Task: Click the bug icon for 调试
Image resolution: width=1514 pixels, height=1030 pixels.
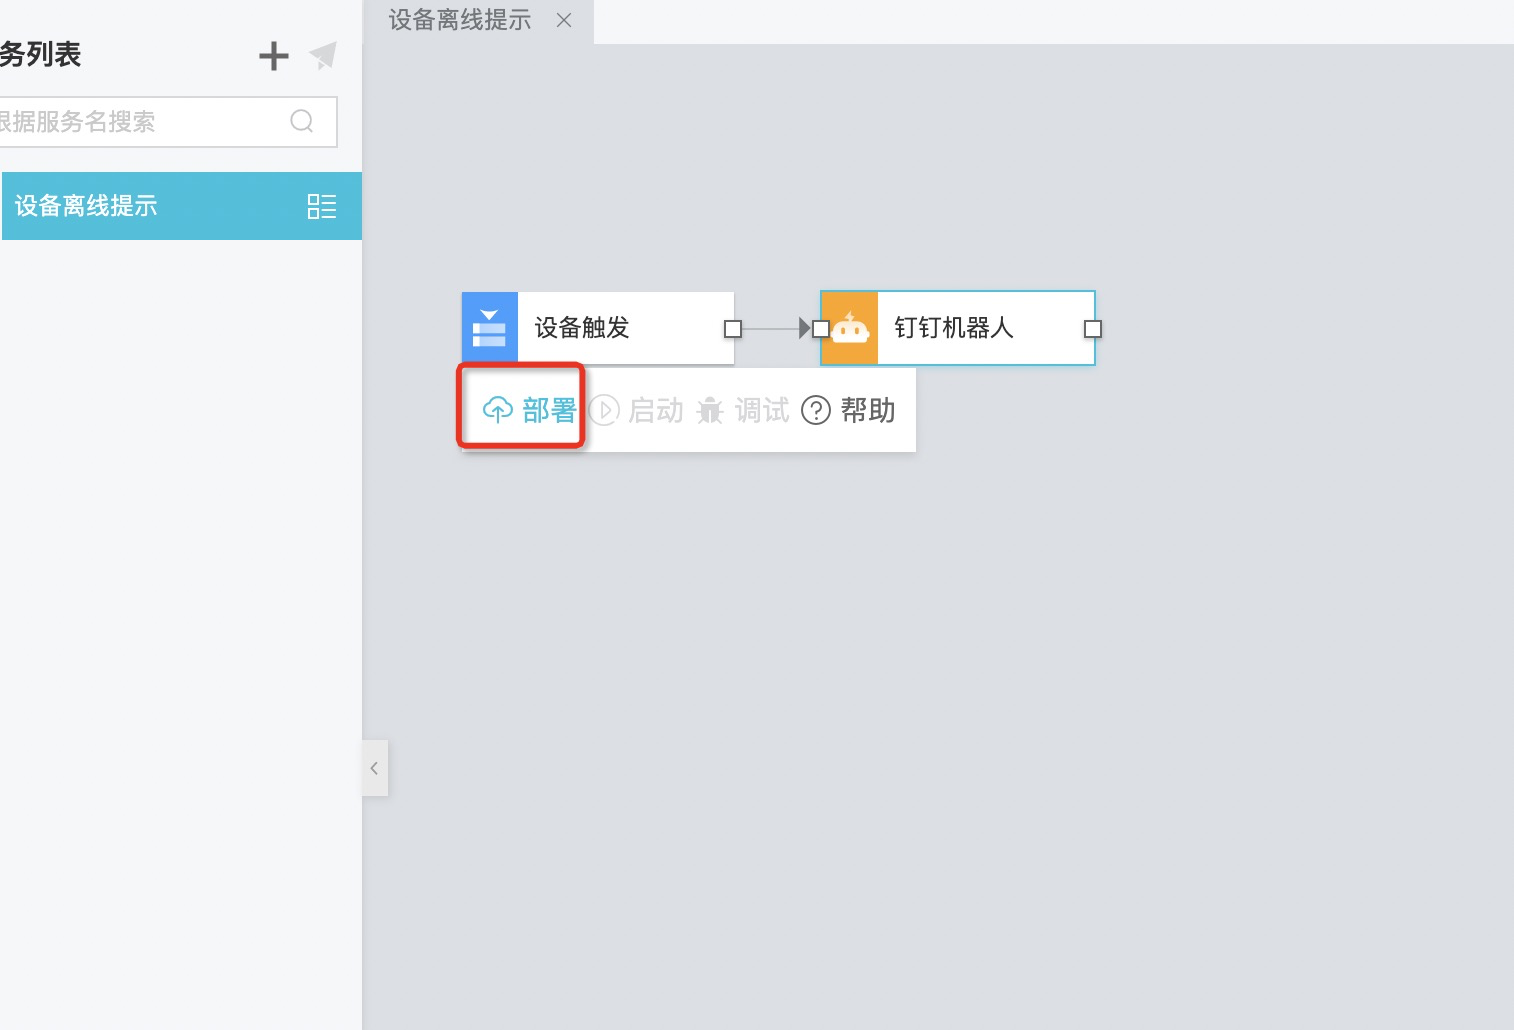Action: pos(710,410)
